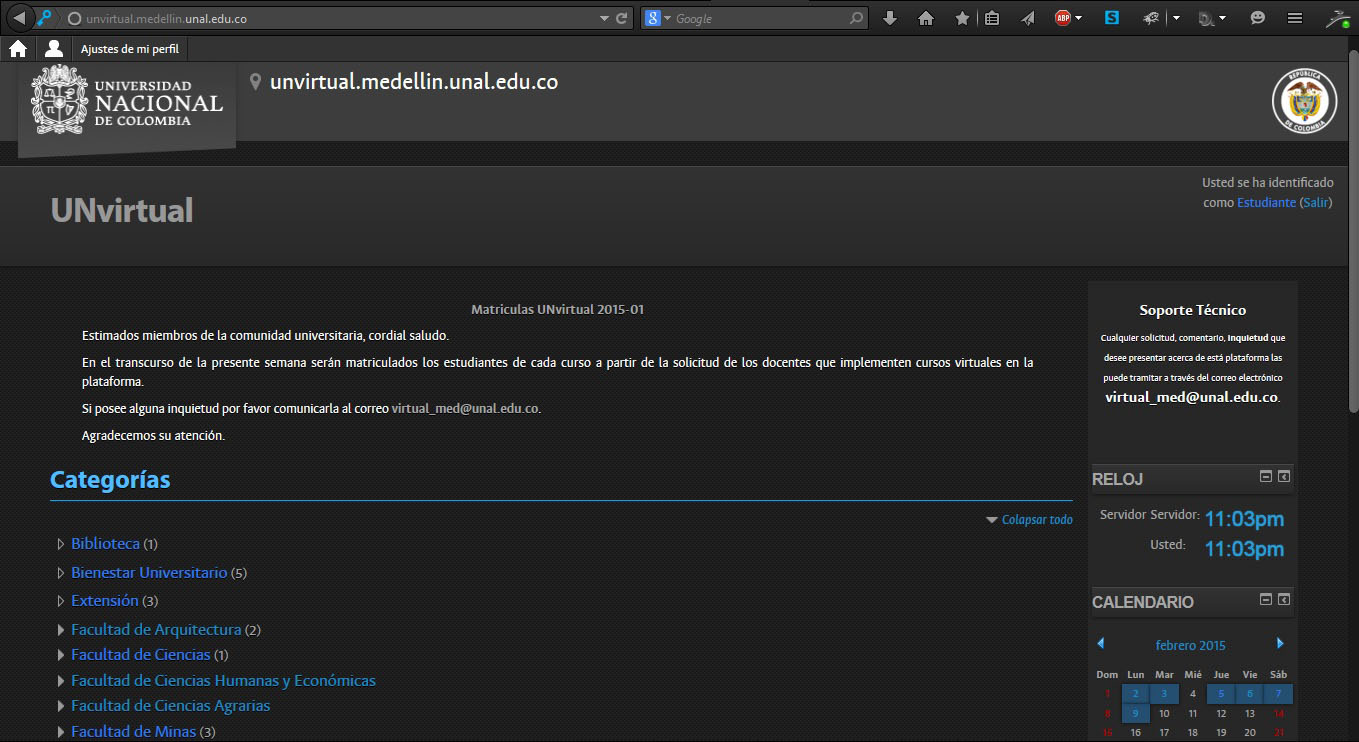Click the virtual_med@unal.edu.co link in announcement
The image size is (1359, 742).
465,408
